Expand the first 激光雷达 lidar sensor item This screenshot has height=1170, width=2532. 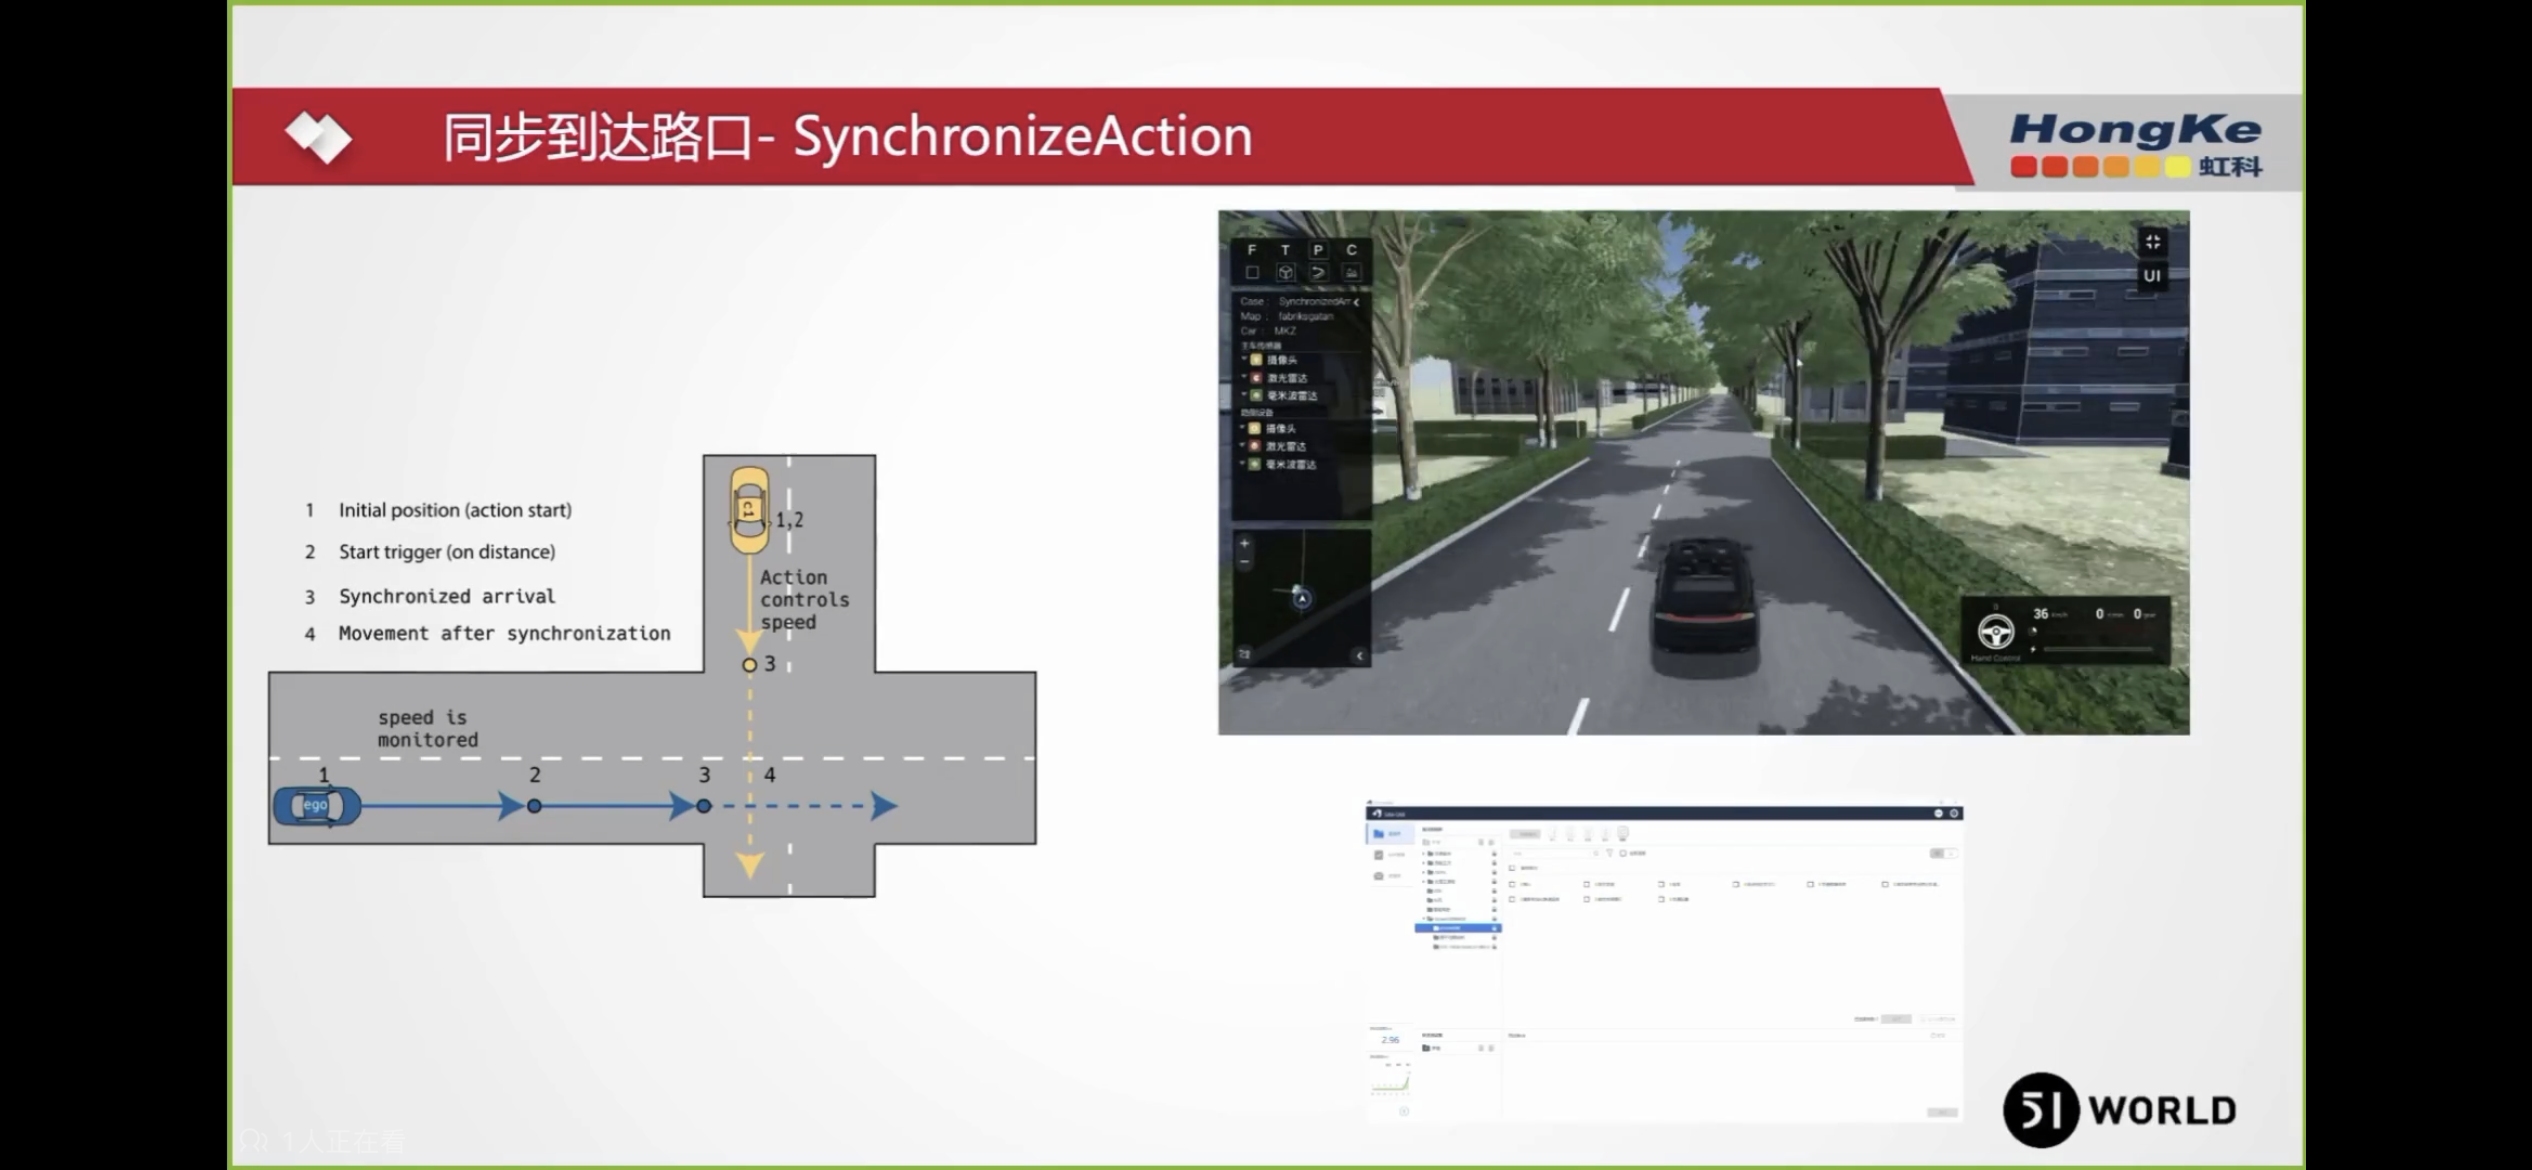(1245, 378)
